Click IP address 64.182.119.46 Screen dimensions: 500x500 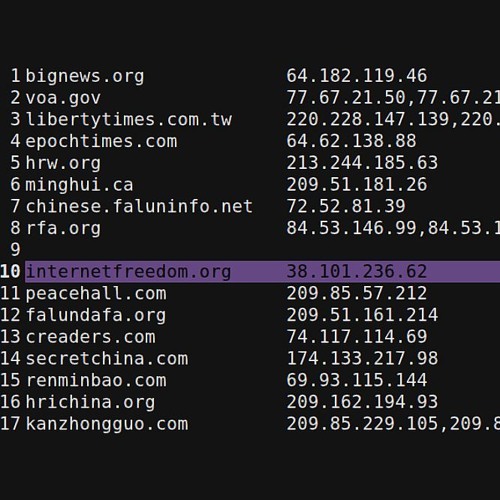point(357,76)
